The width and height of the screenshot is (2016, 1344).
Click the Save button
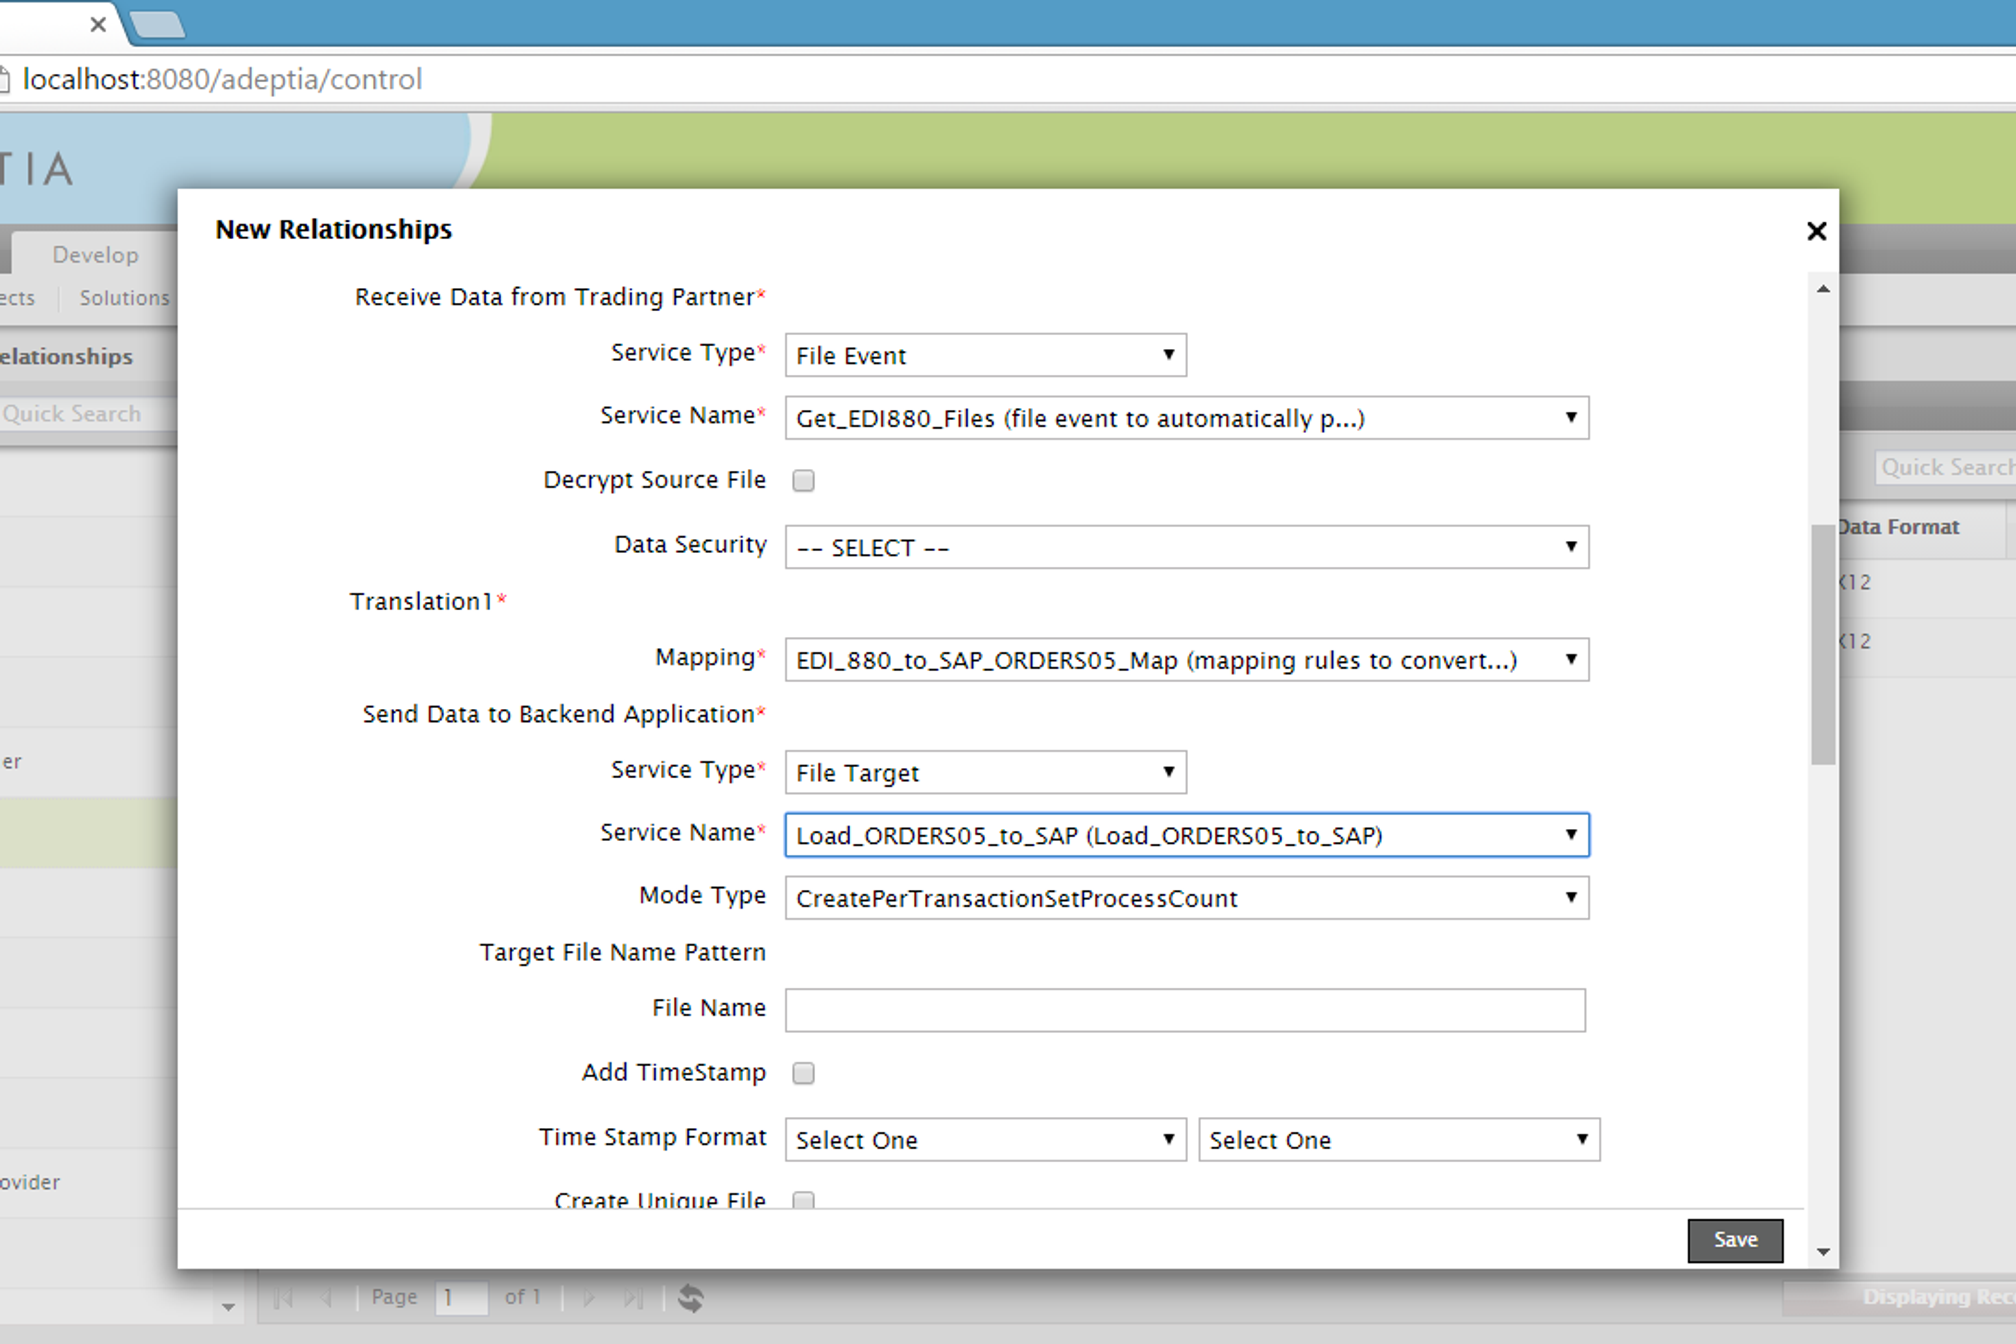click(1734, 1240)
